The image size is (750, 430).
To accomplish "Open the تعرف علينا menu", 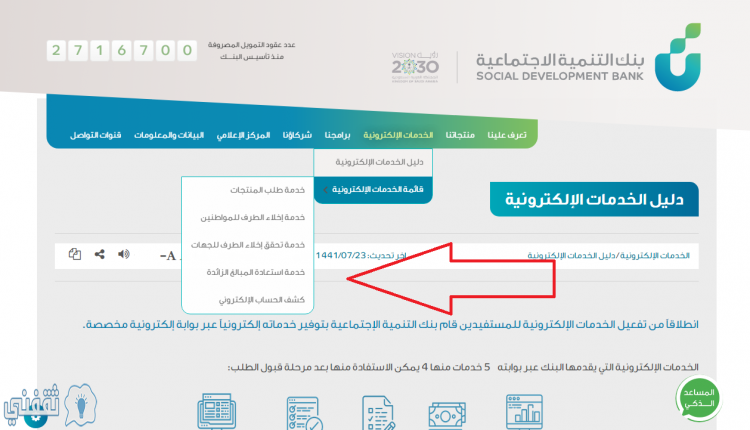I will [507, 135].
